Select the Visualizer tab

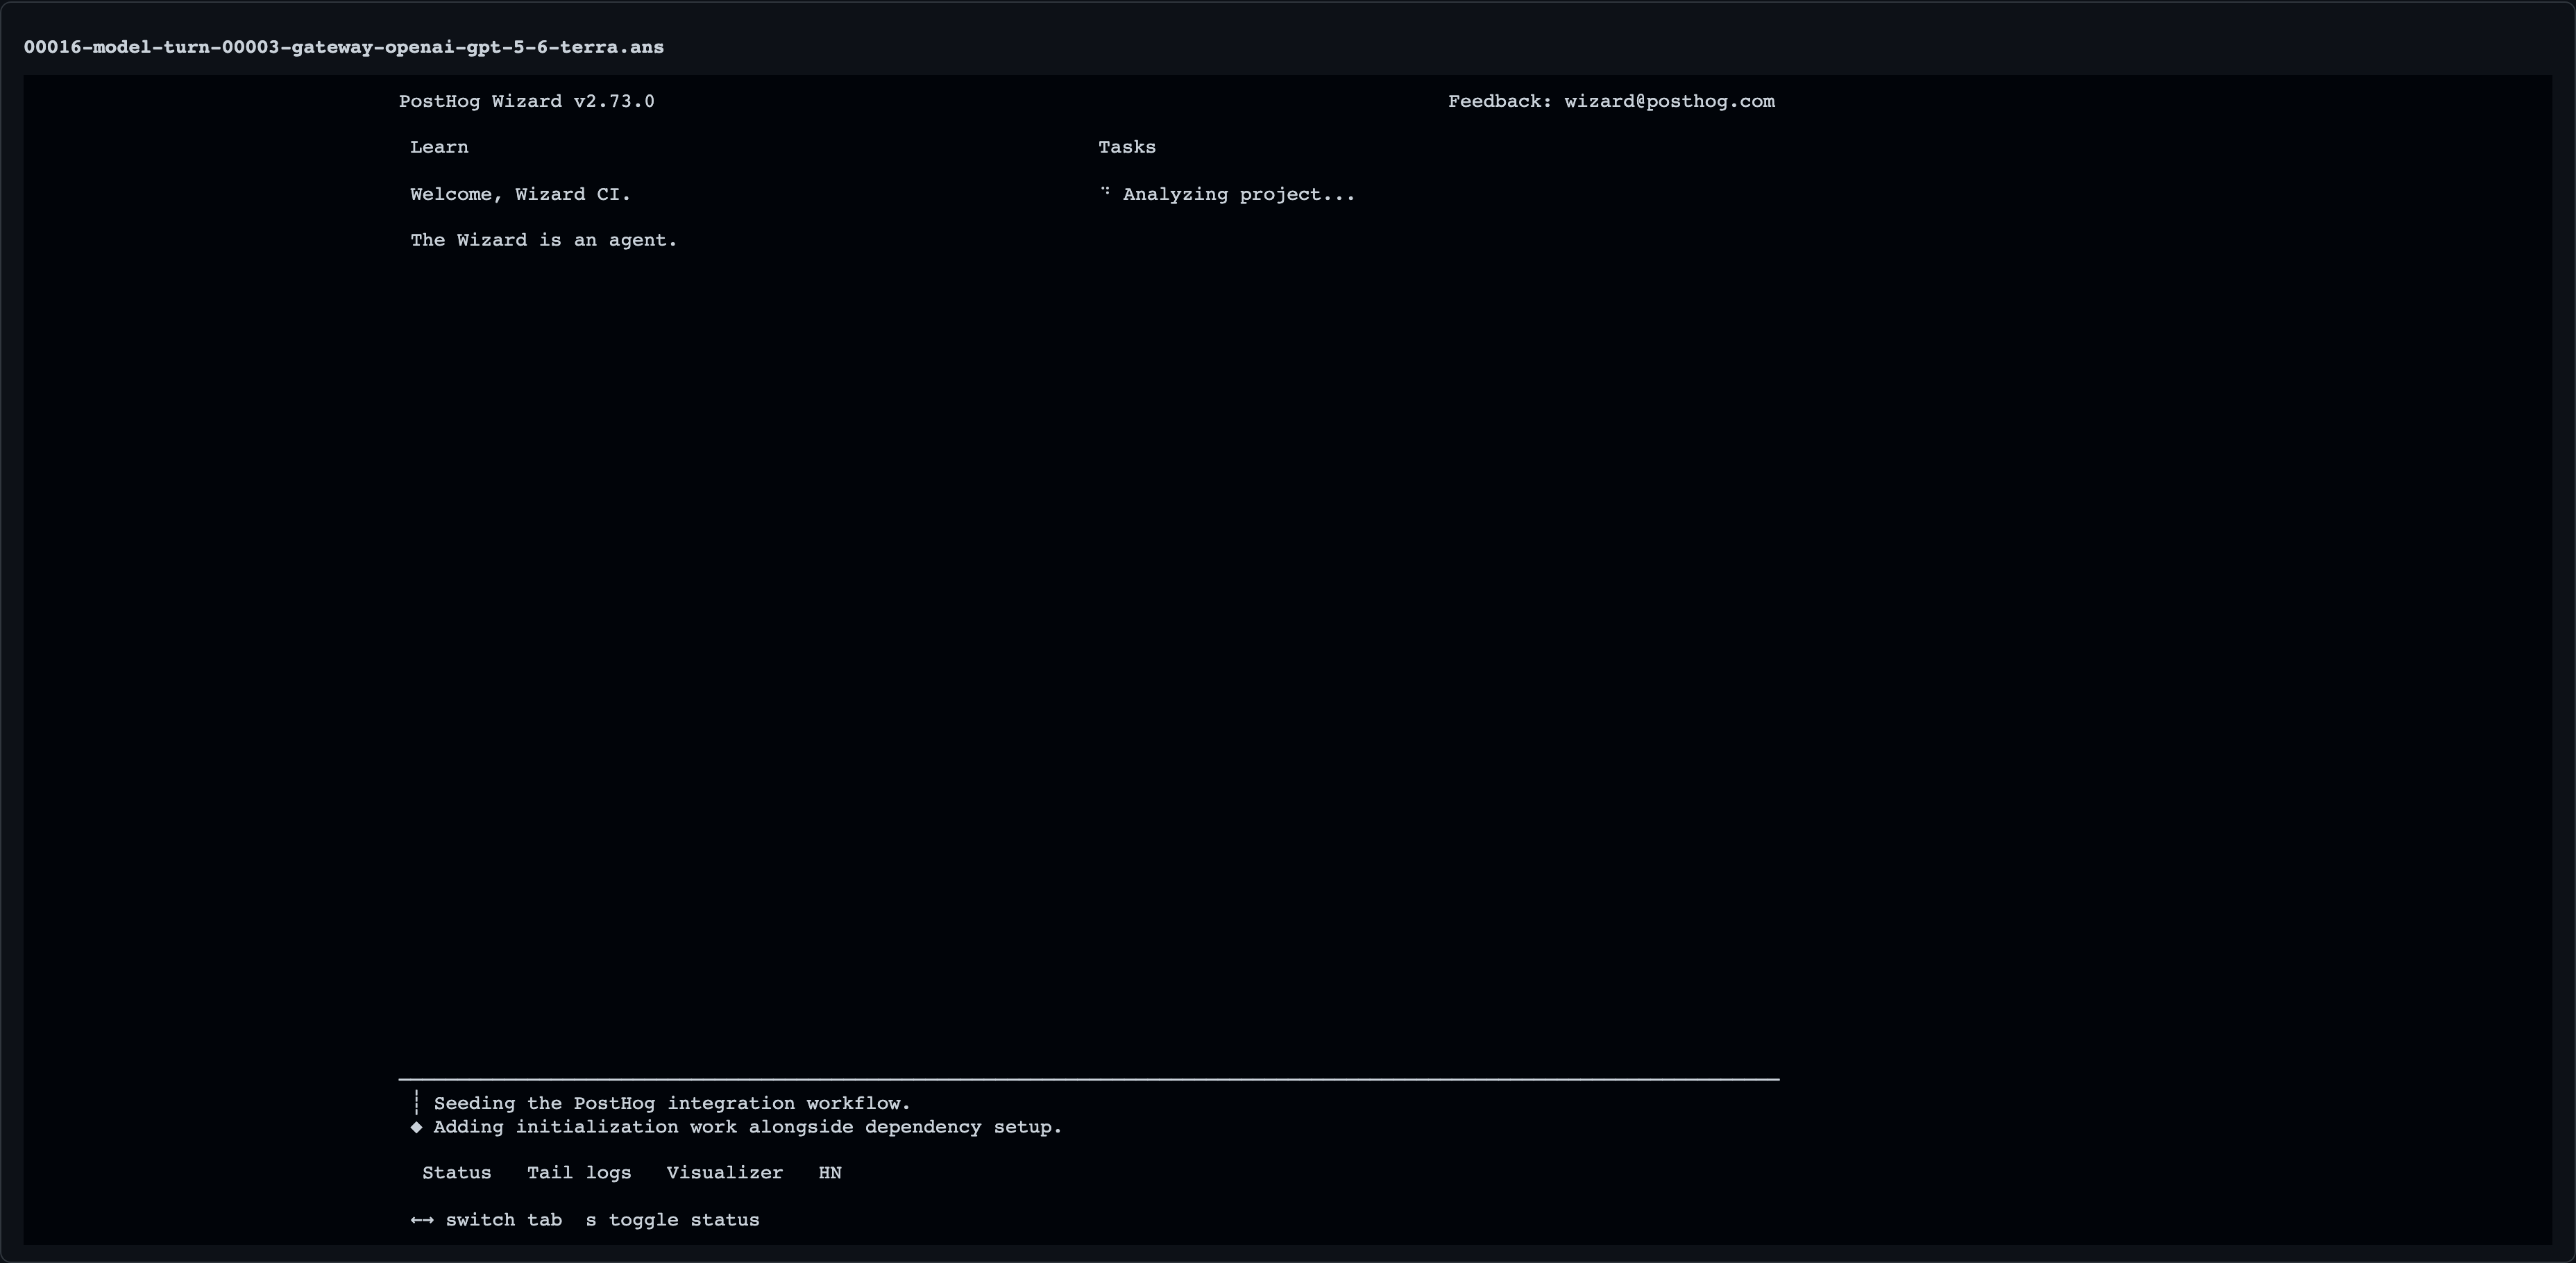pos(725,1173)
